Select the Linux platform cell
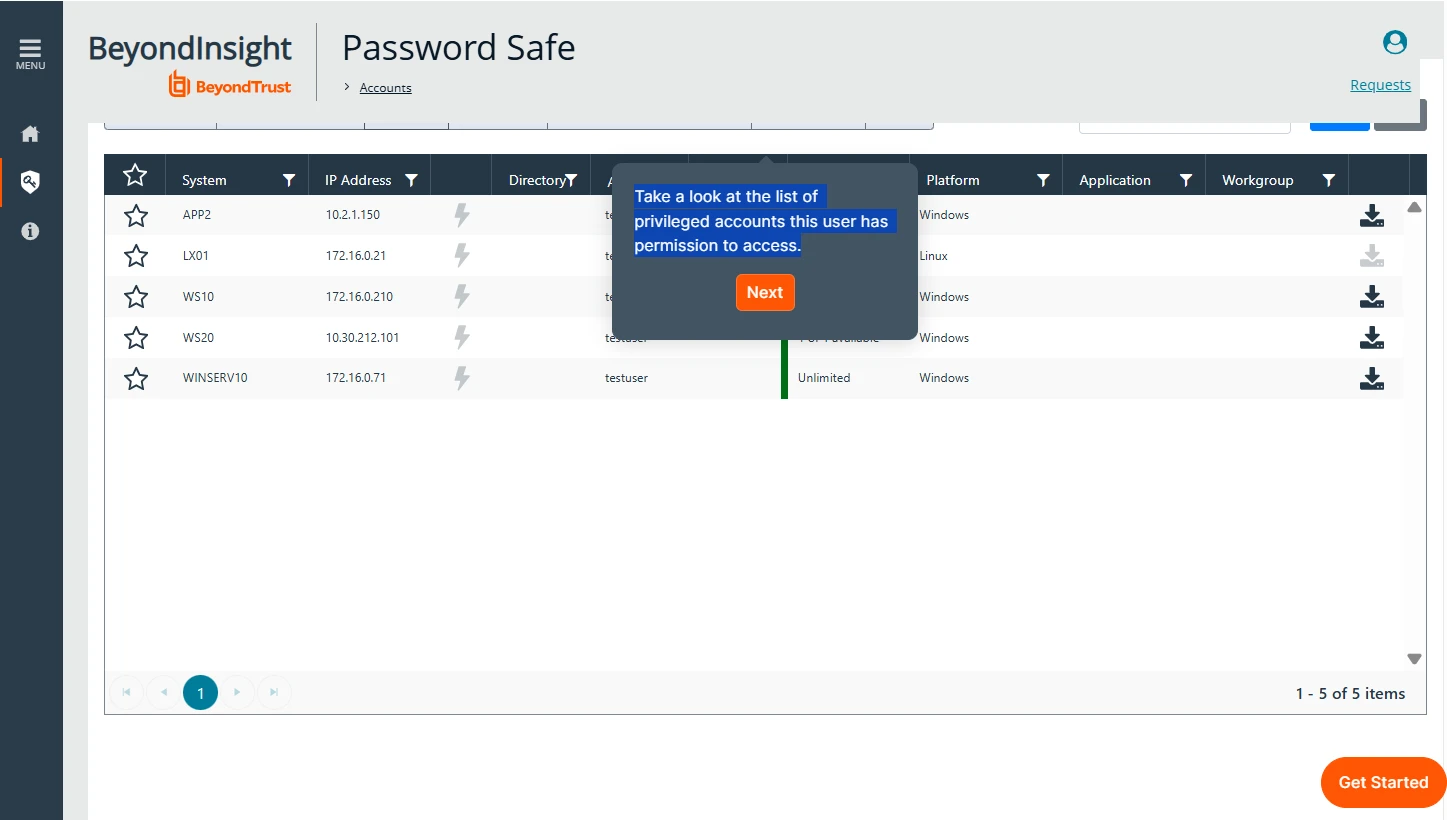This screenshot has height=820, width=1447. (933, 256)
